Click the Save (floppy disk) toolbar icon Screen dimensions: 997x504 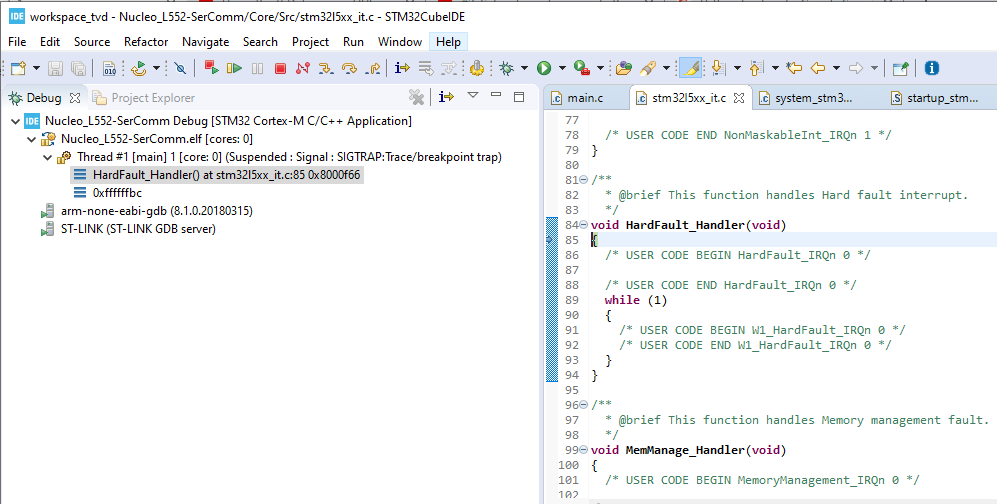tap(56, 68)
